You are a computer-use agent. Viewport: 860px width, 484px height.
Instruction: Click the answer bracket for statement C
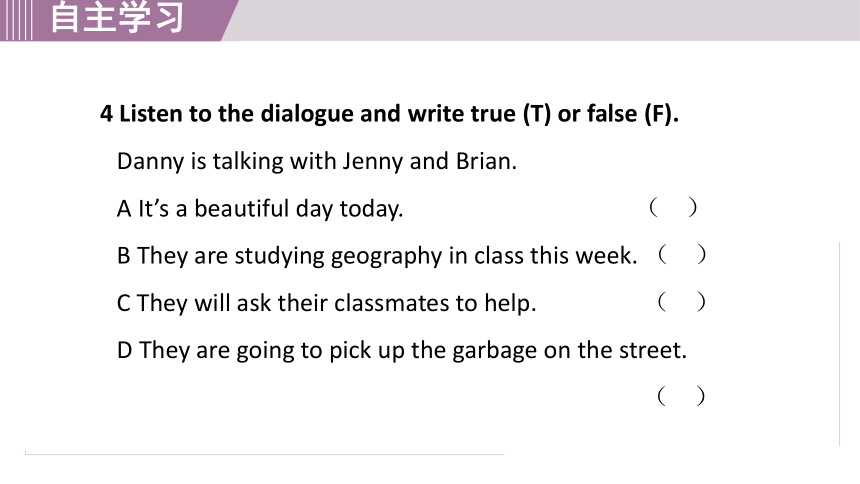tap(682, 302)
